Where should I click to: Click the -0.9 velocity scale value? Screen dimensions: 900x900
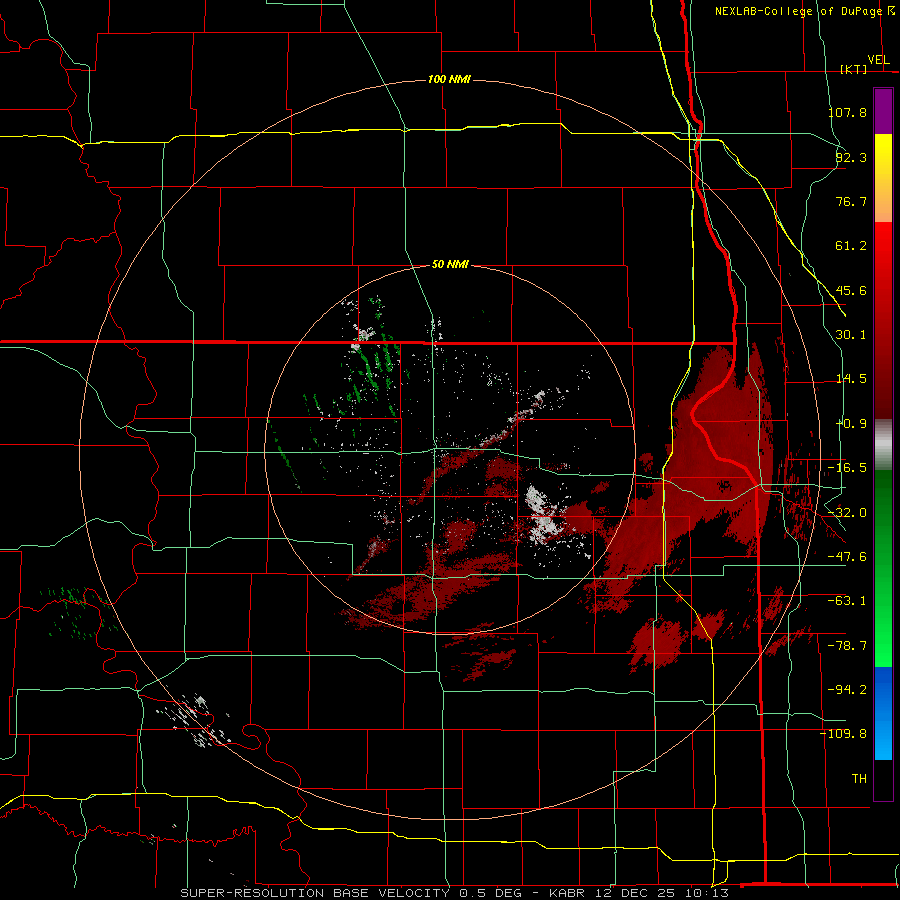(851, 424)
